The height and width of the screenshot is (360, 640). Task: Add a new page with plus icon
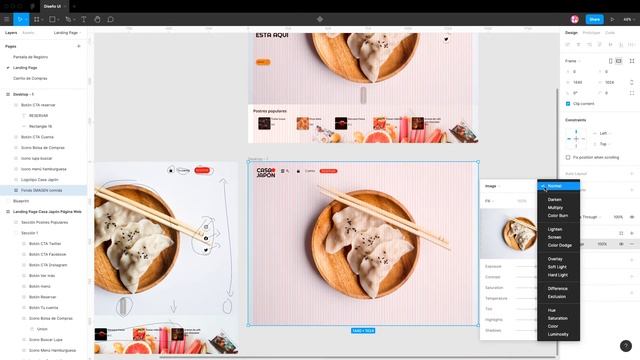79,46
